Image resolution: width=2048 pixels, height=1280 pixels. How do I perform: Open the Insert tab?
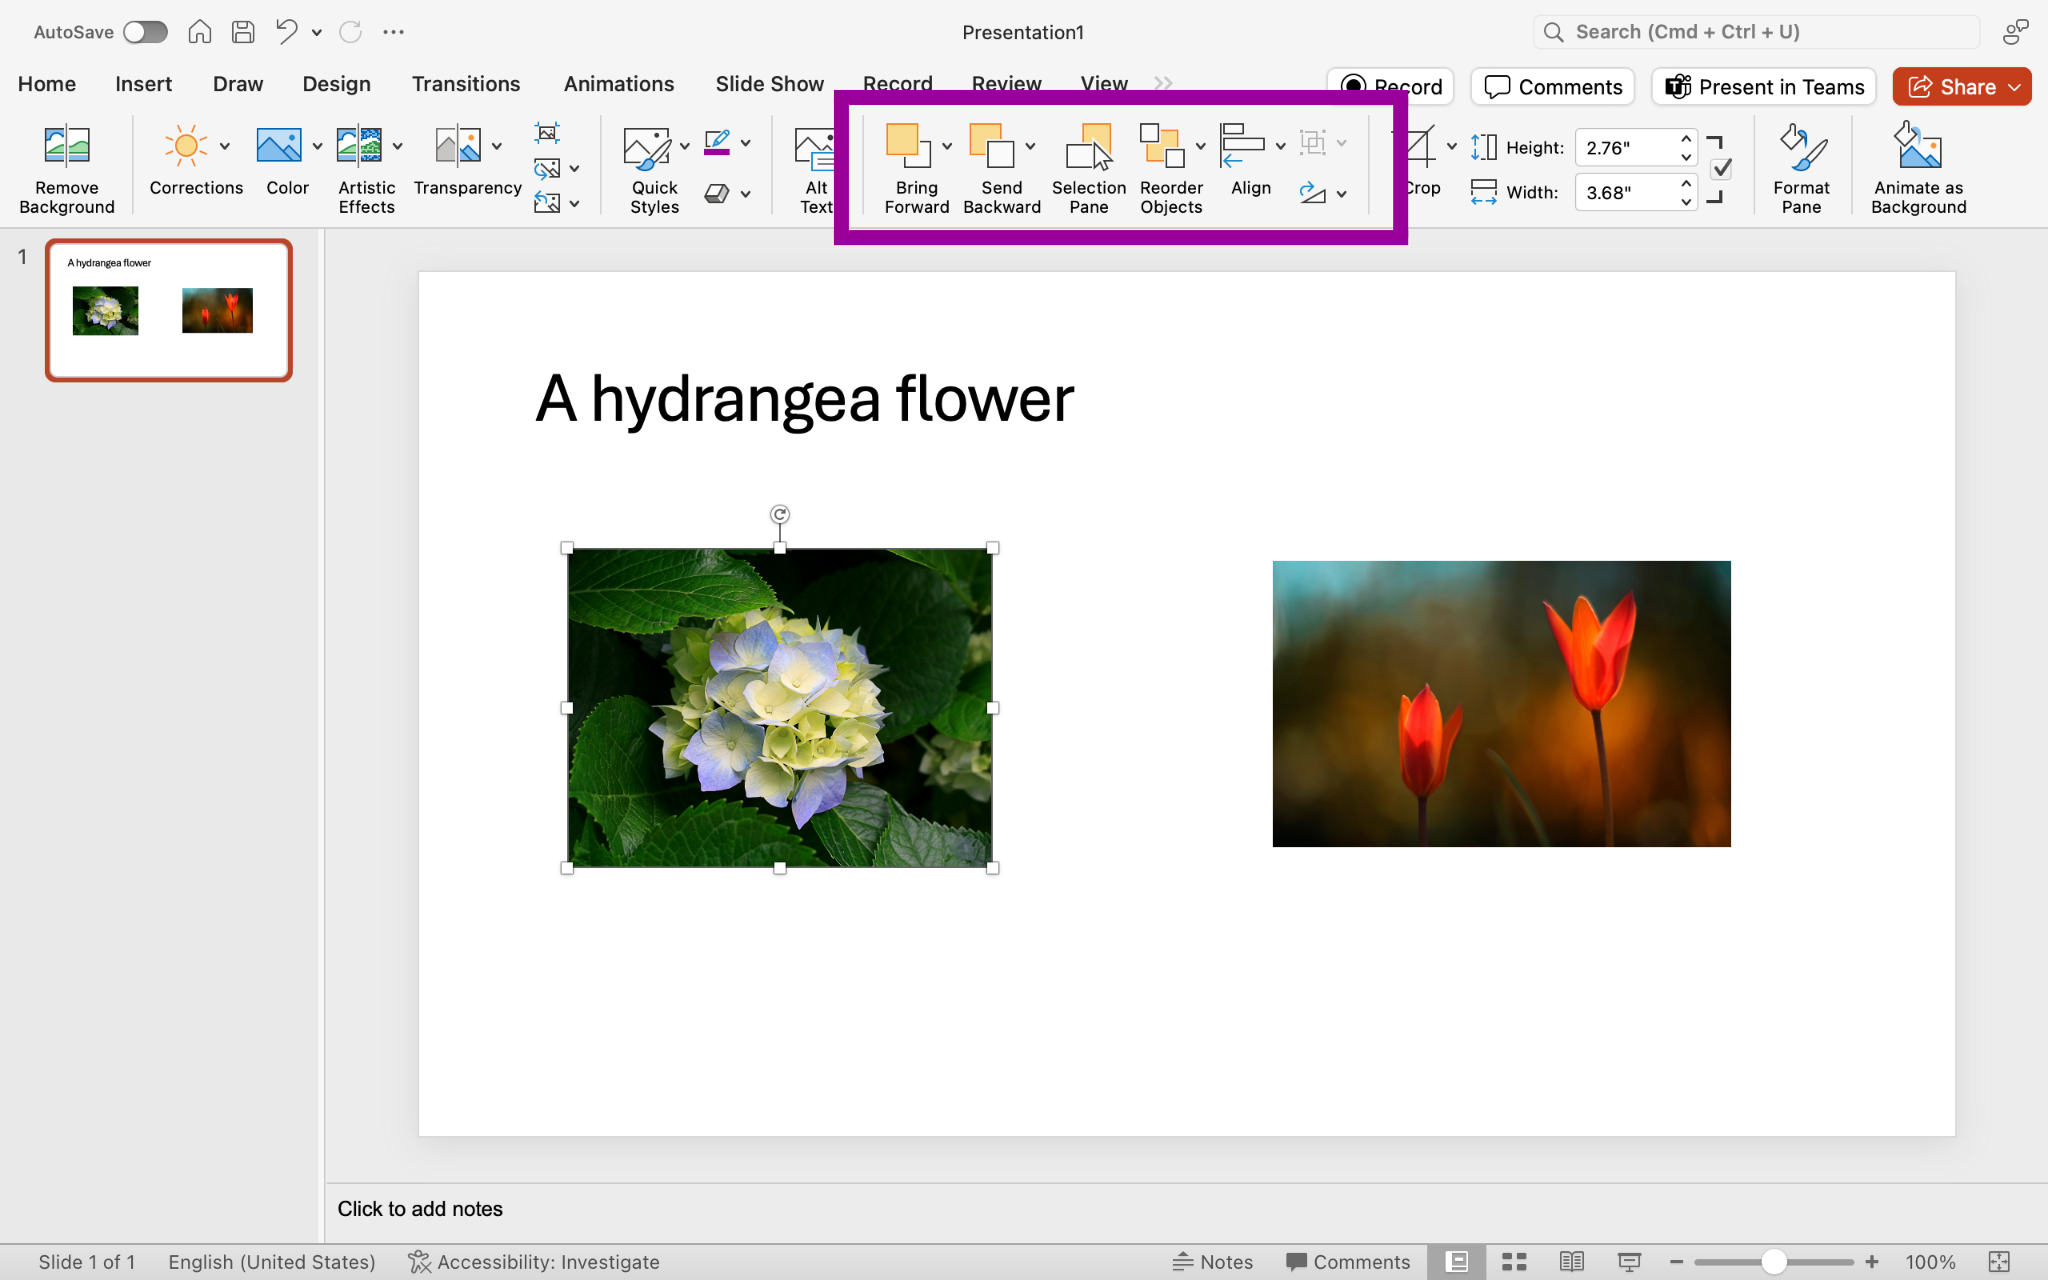point(143,84)
